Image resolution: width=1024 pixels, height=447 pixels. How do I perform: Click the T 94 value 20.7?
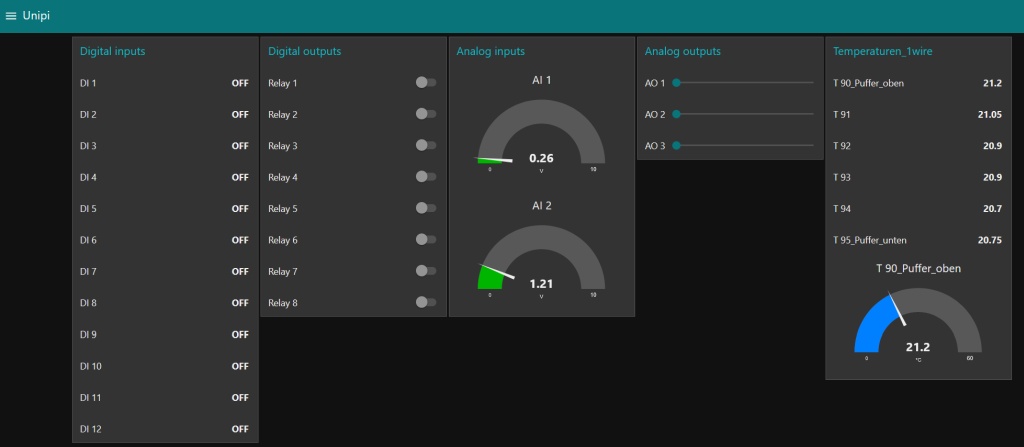[x=992, y=208]
